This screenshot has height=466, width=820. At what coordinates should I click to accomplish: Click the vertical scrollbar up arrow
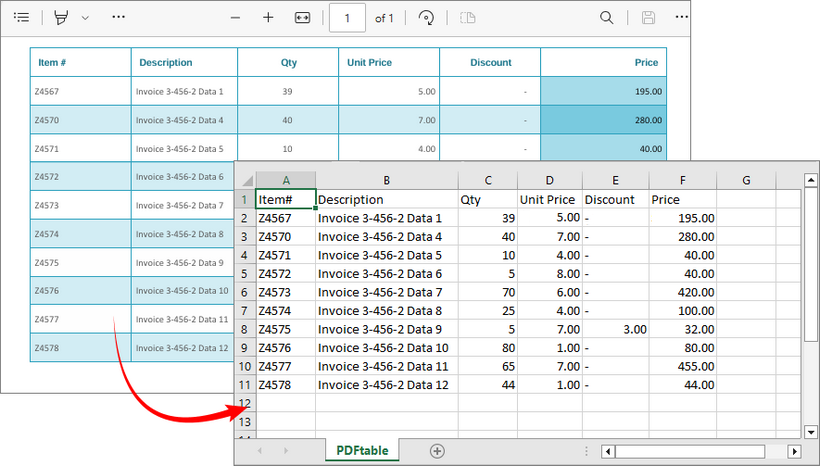pyautogui.click(x=811, y=180)
